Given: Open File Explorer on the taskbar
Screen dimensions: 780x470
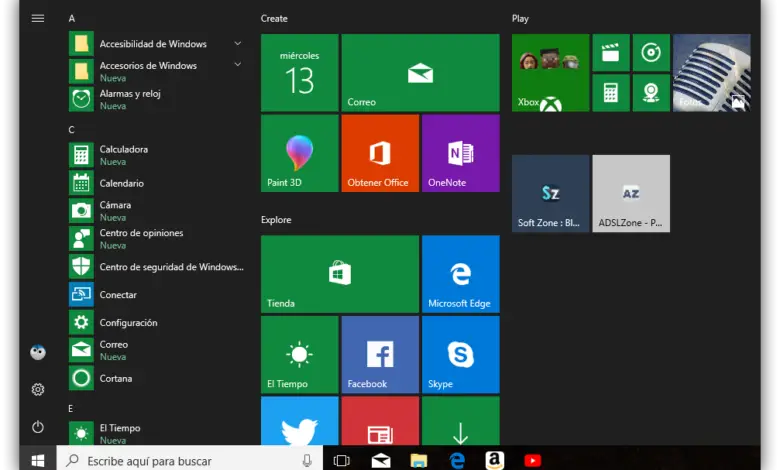Looking at the screenshot, I should point(419,461).
